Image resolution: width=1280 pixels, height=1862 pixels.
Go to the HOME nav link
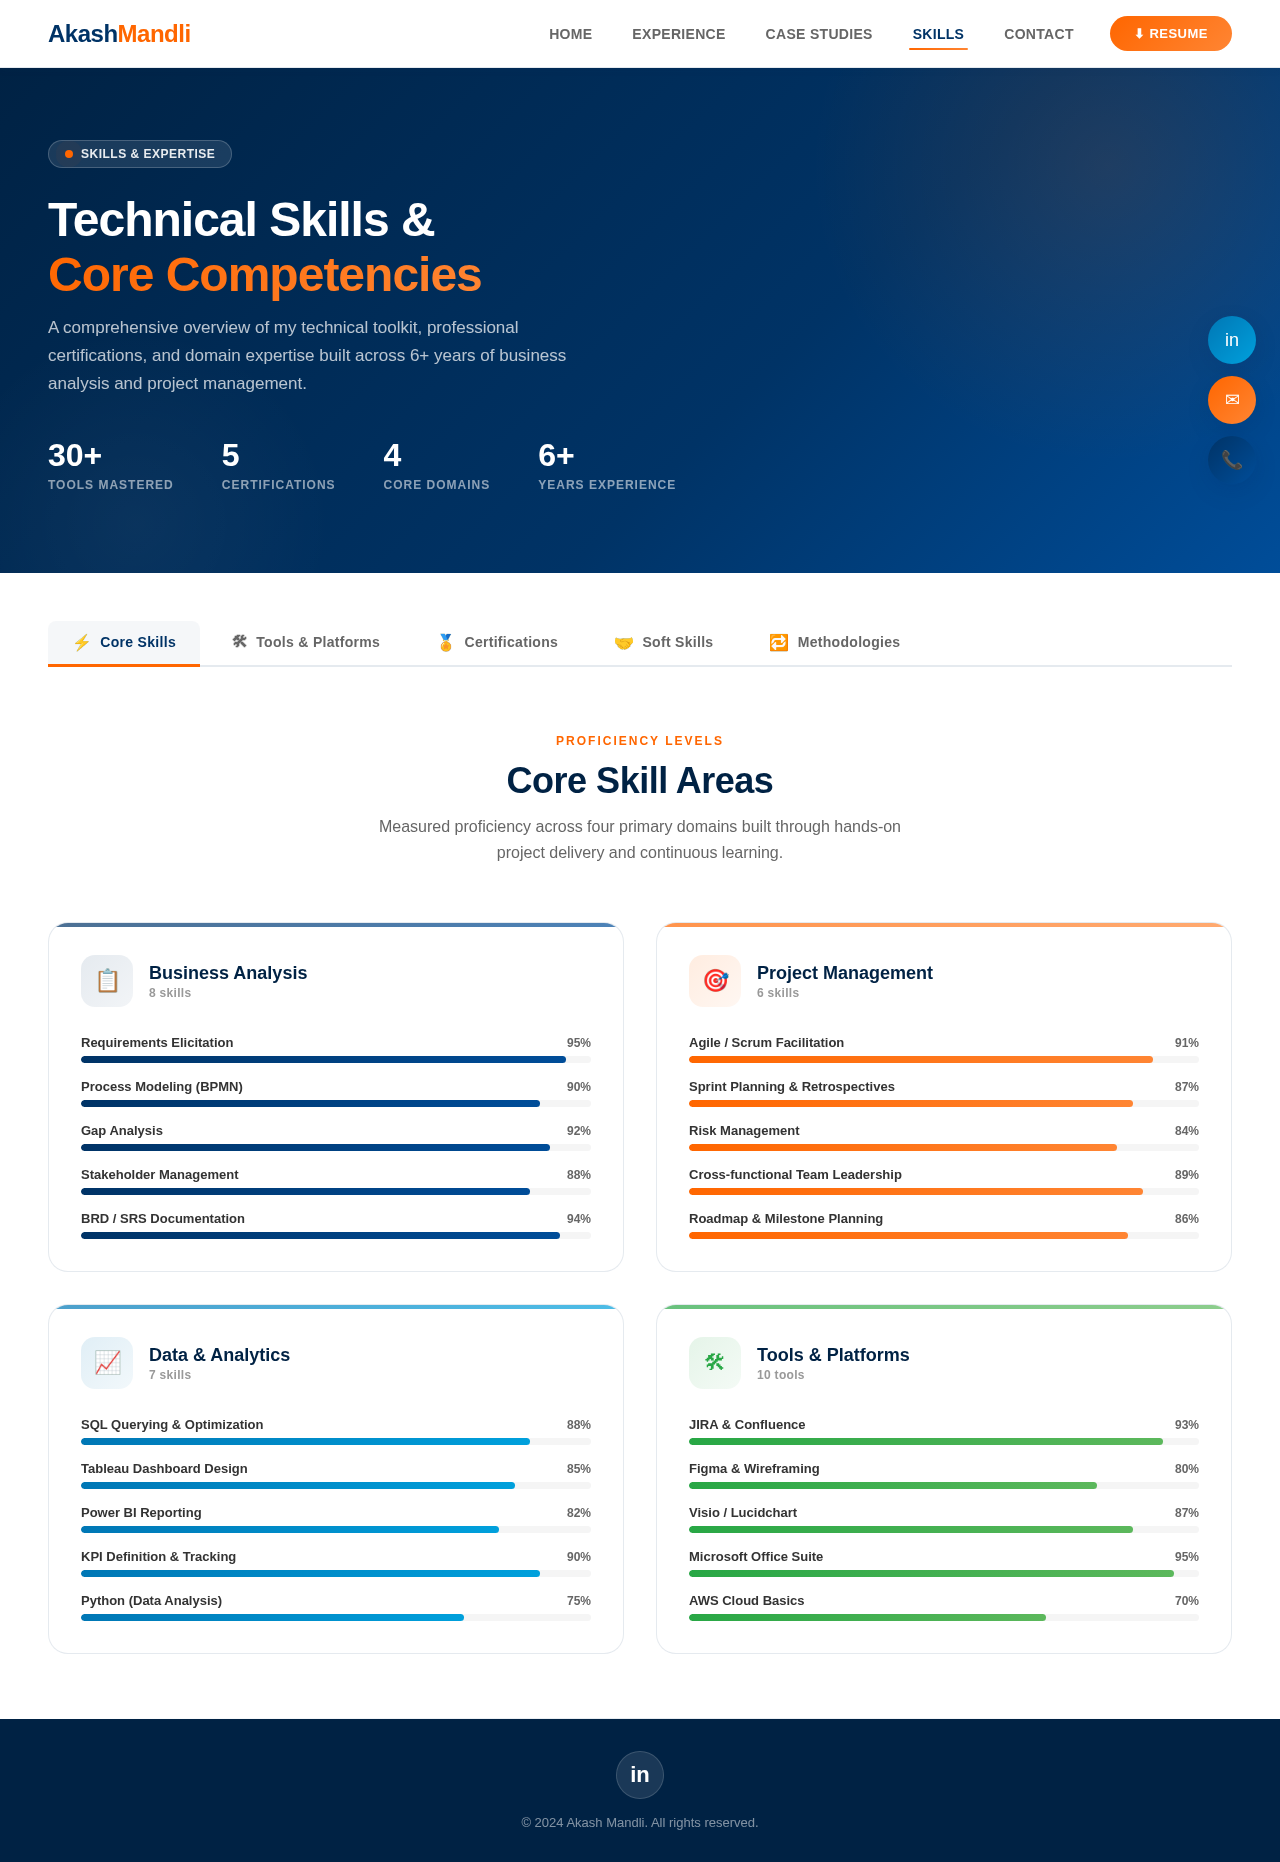pyautogui.click(x=570, y=34)
